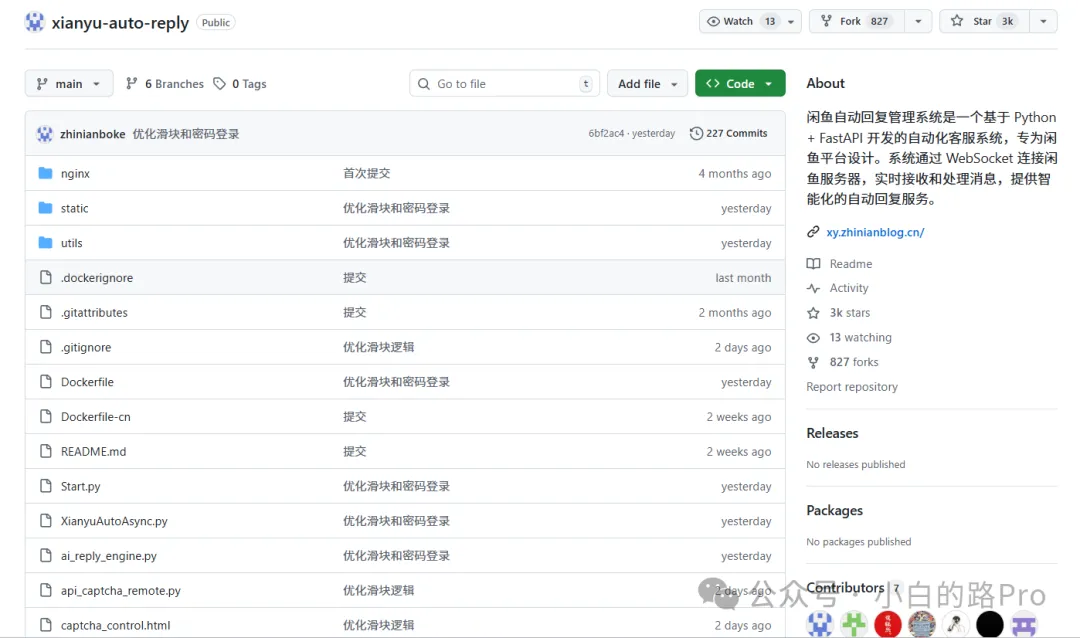This screenshot has height=638, width=1080.
Task: Open the static folder icon
Action: click(45, 208)
